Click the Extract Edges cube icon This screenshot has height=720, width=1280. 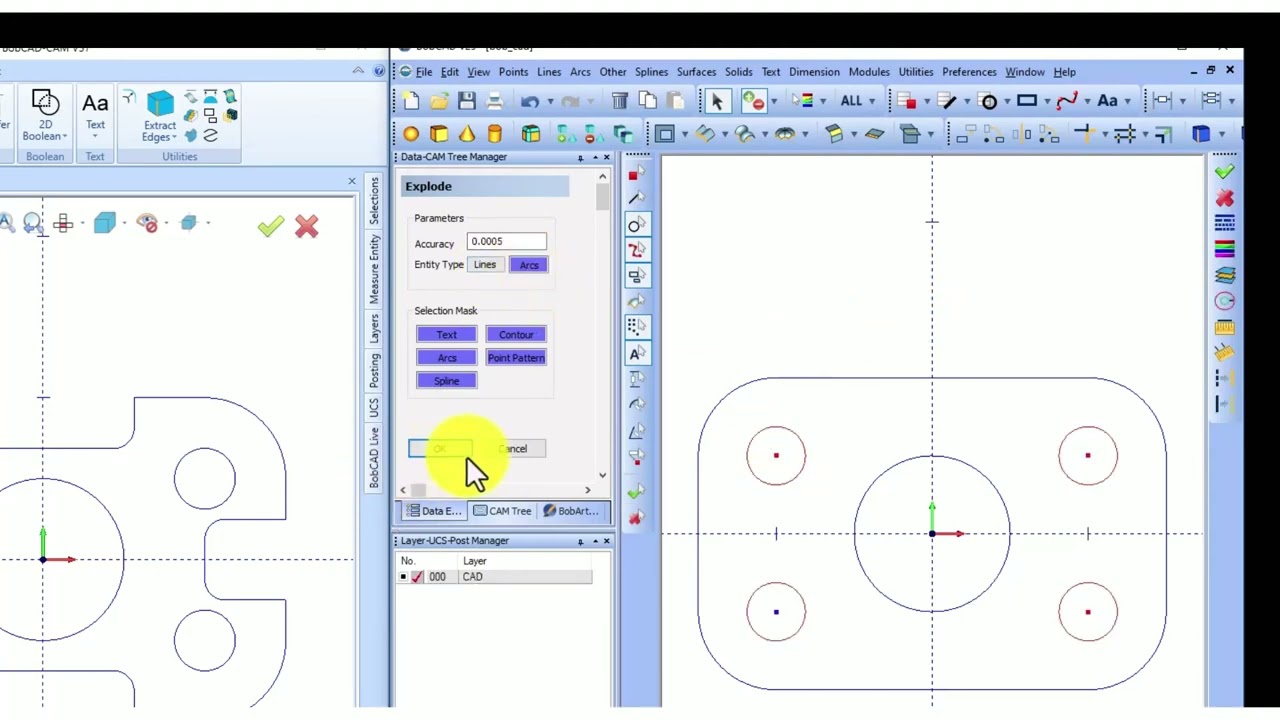(x=160, y=104)
